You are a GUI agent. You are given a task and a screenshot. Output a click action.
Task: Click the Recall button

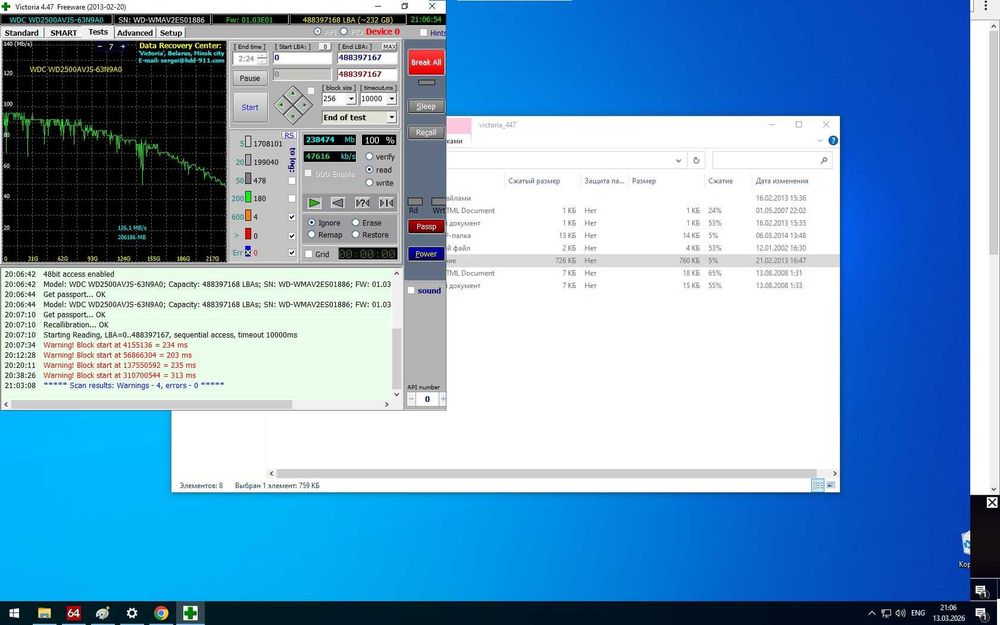click(x=426, y=133)
